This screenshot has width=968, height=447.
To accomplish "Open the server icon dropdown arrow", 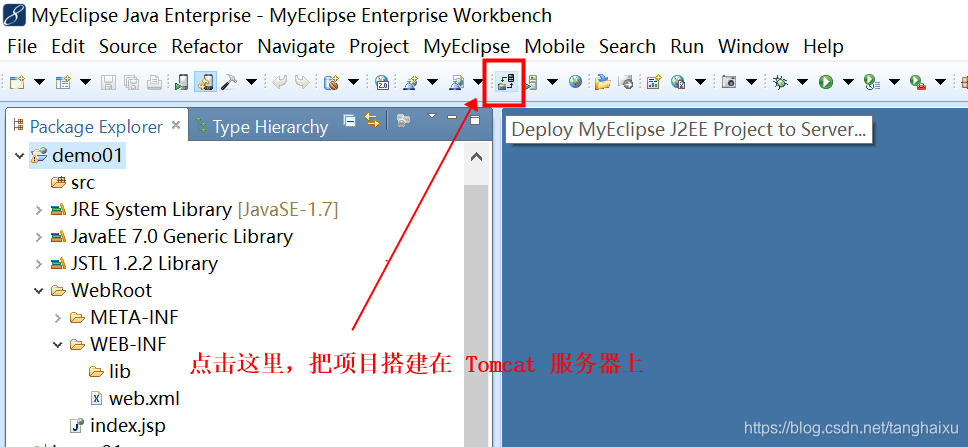I will 552,81.
